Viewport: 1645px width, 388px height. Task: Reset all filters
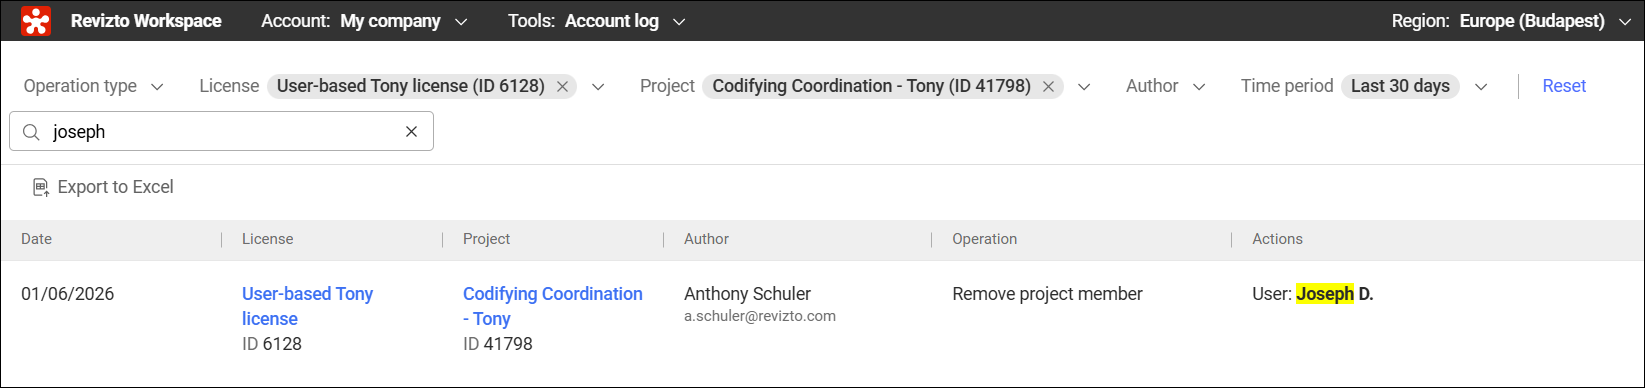tap(1564, 86)
